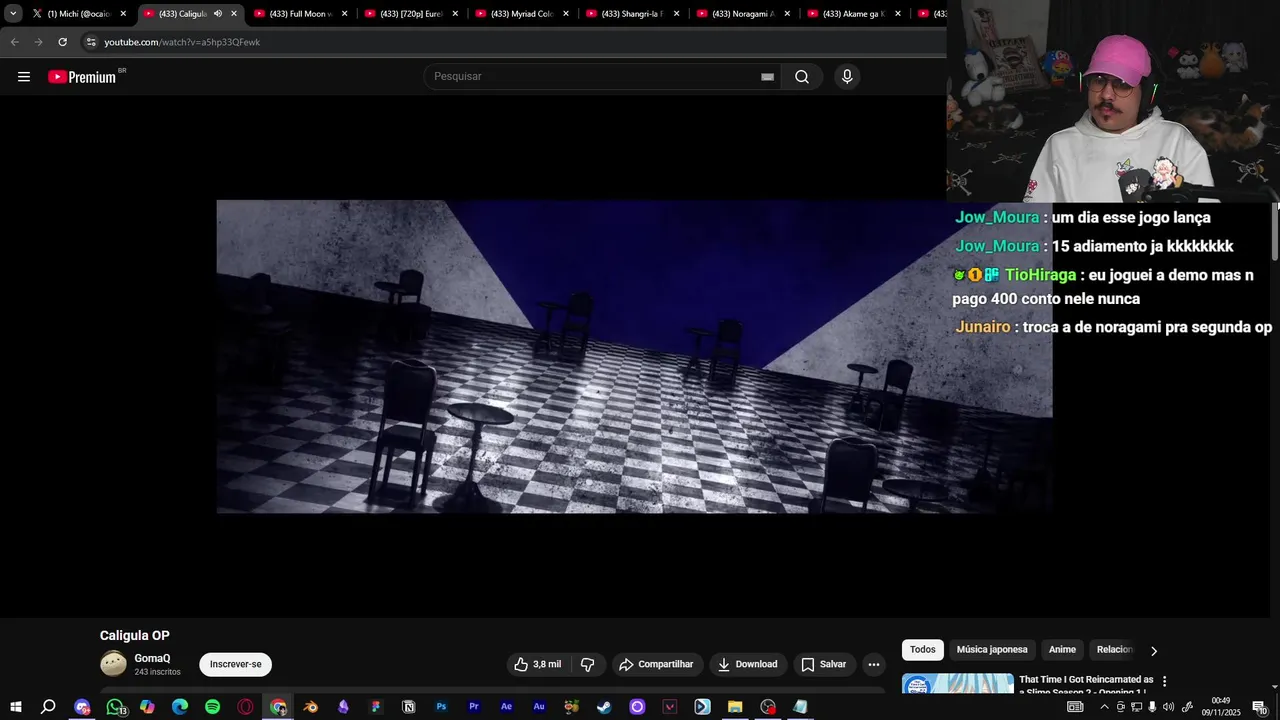Click the address bar URL
The height and width of the screenshot is (720, 1280).
(x=182, y=42)
